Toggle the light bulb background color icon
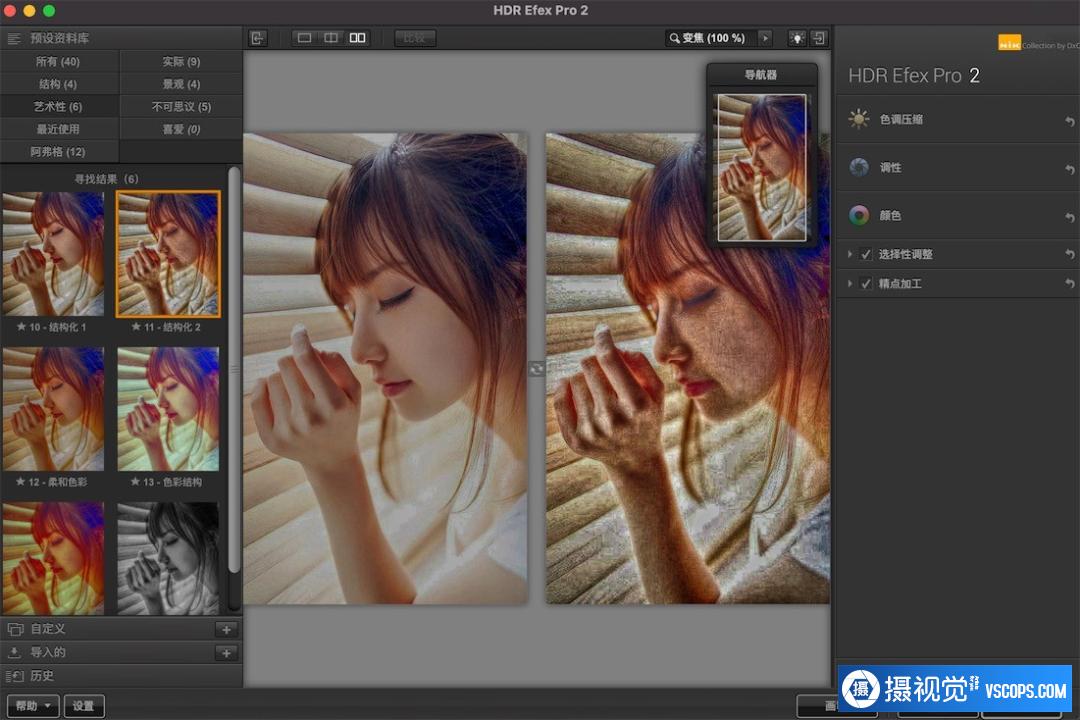This screenshot has height=720, width=1080. pyautogui.click(x=797, y=38)
